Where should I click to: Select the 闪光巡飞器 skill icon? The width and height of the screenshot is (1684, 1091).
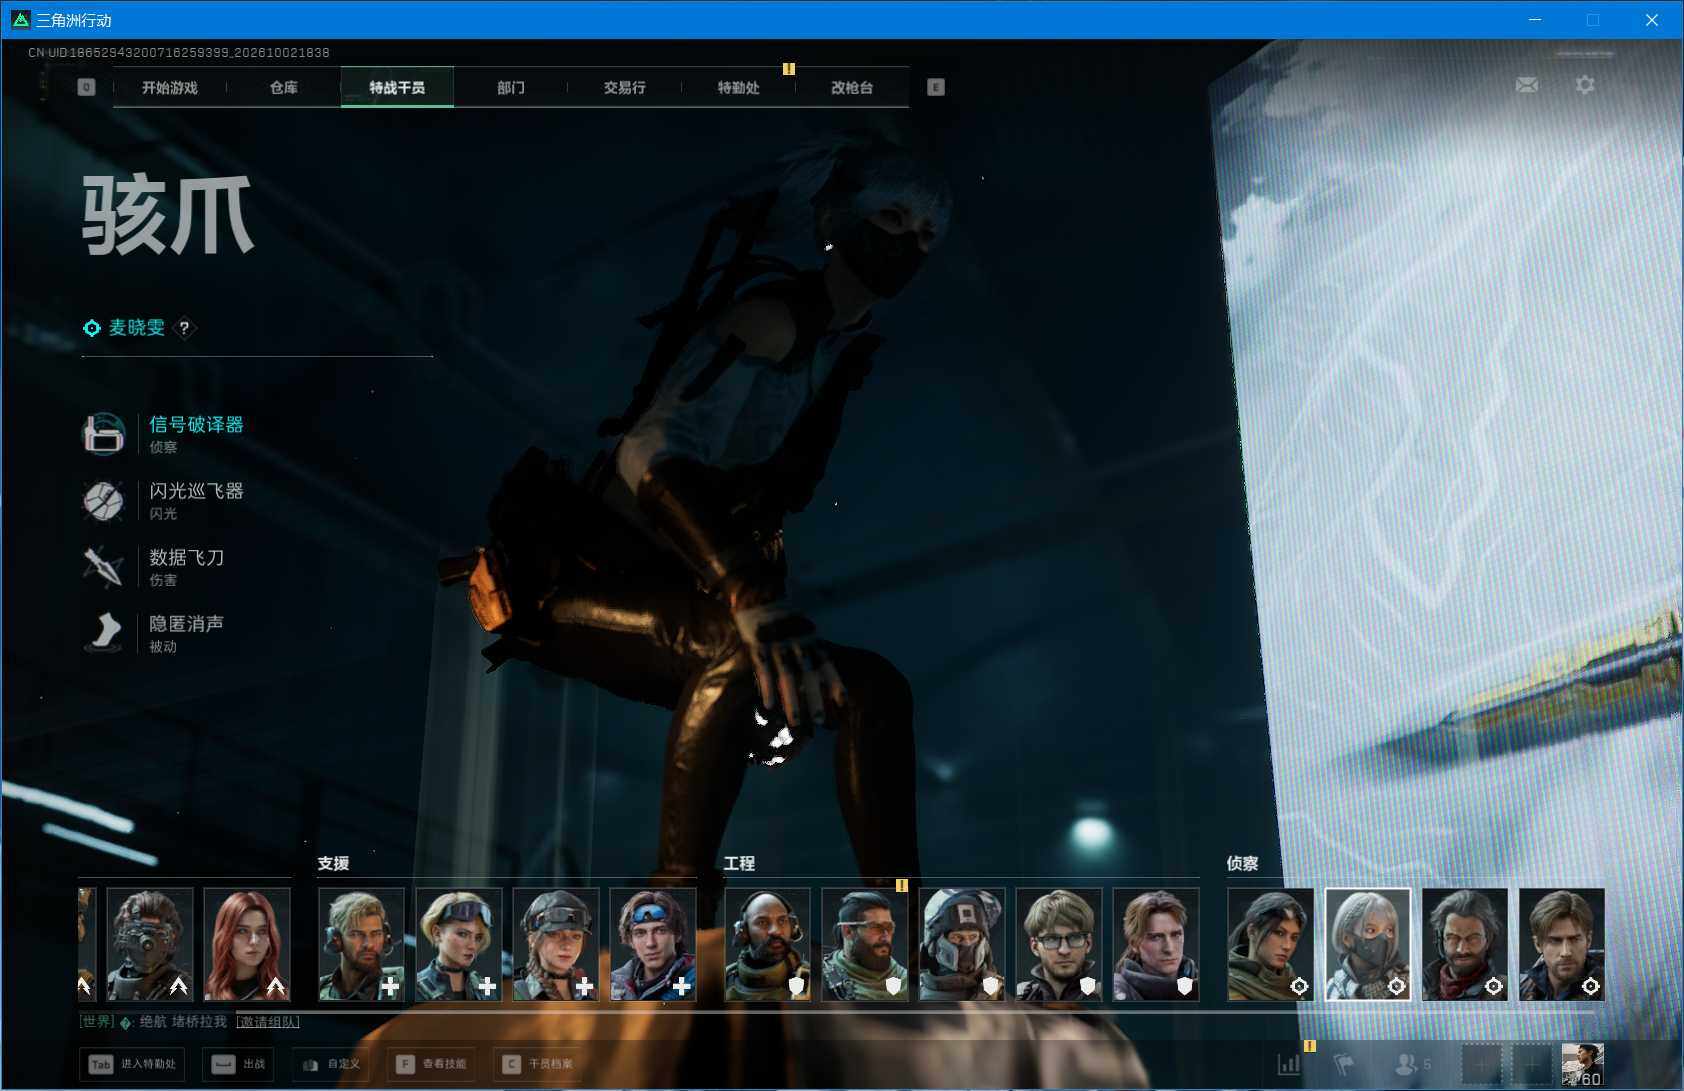pyautogui.click(x=103, y=500)
